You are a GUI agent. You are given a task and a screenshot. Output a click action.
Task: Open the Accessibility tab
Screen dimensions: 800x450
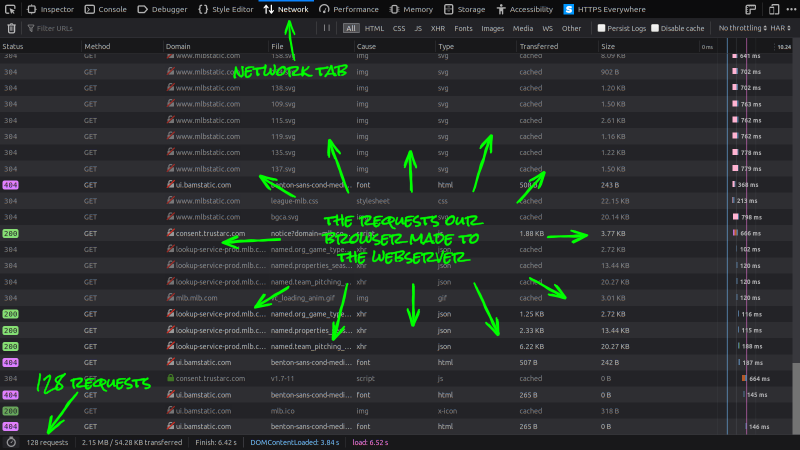(x=524, y=9)
